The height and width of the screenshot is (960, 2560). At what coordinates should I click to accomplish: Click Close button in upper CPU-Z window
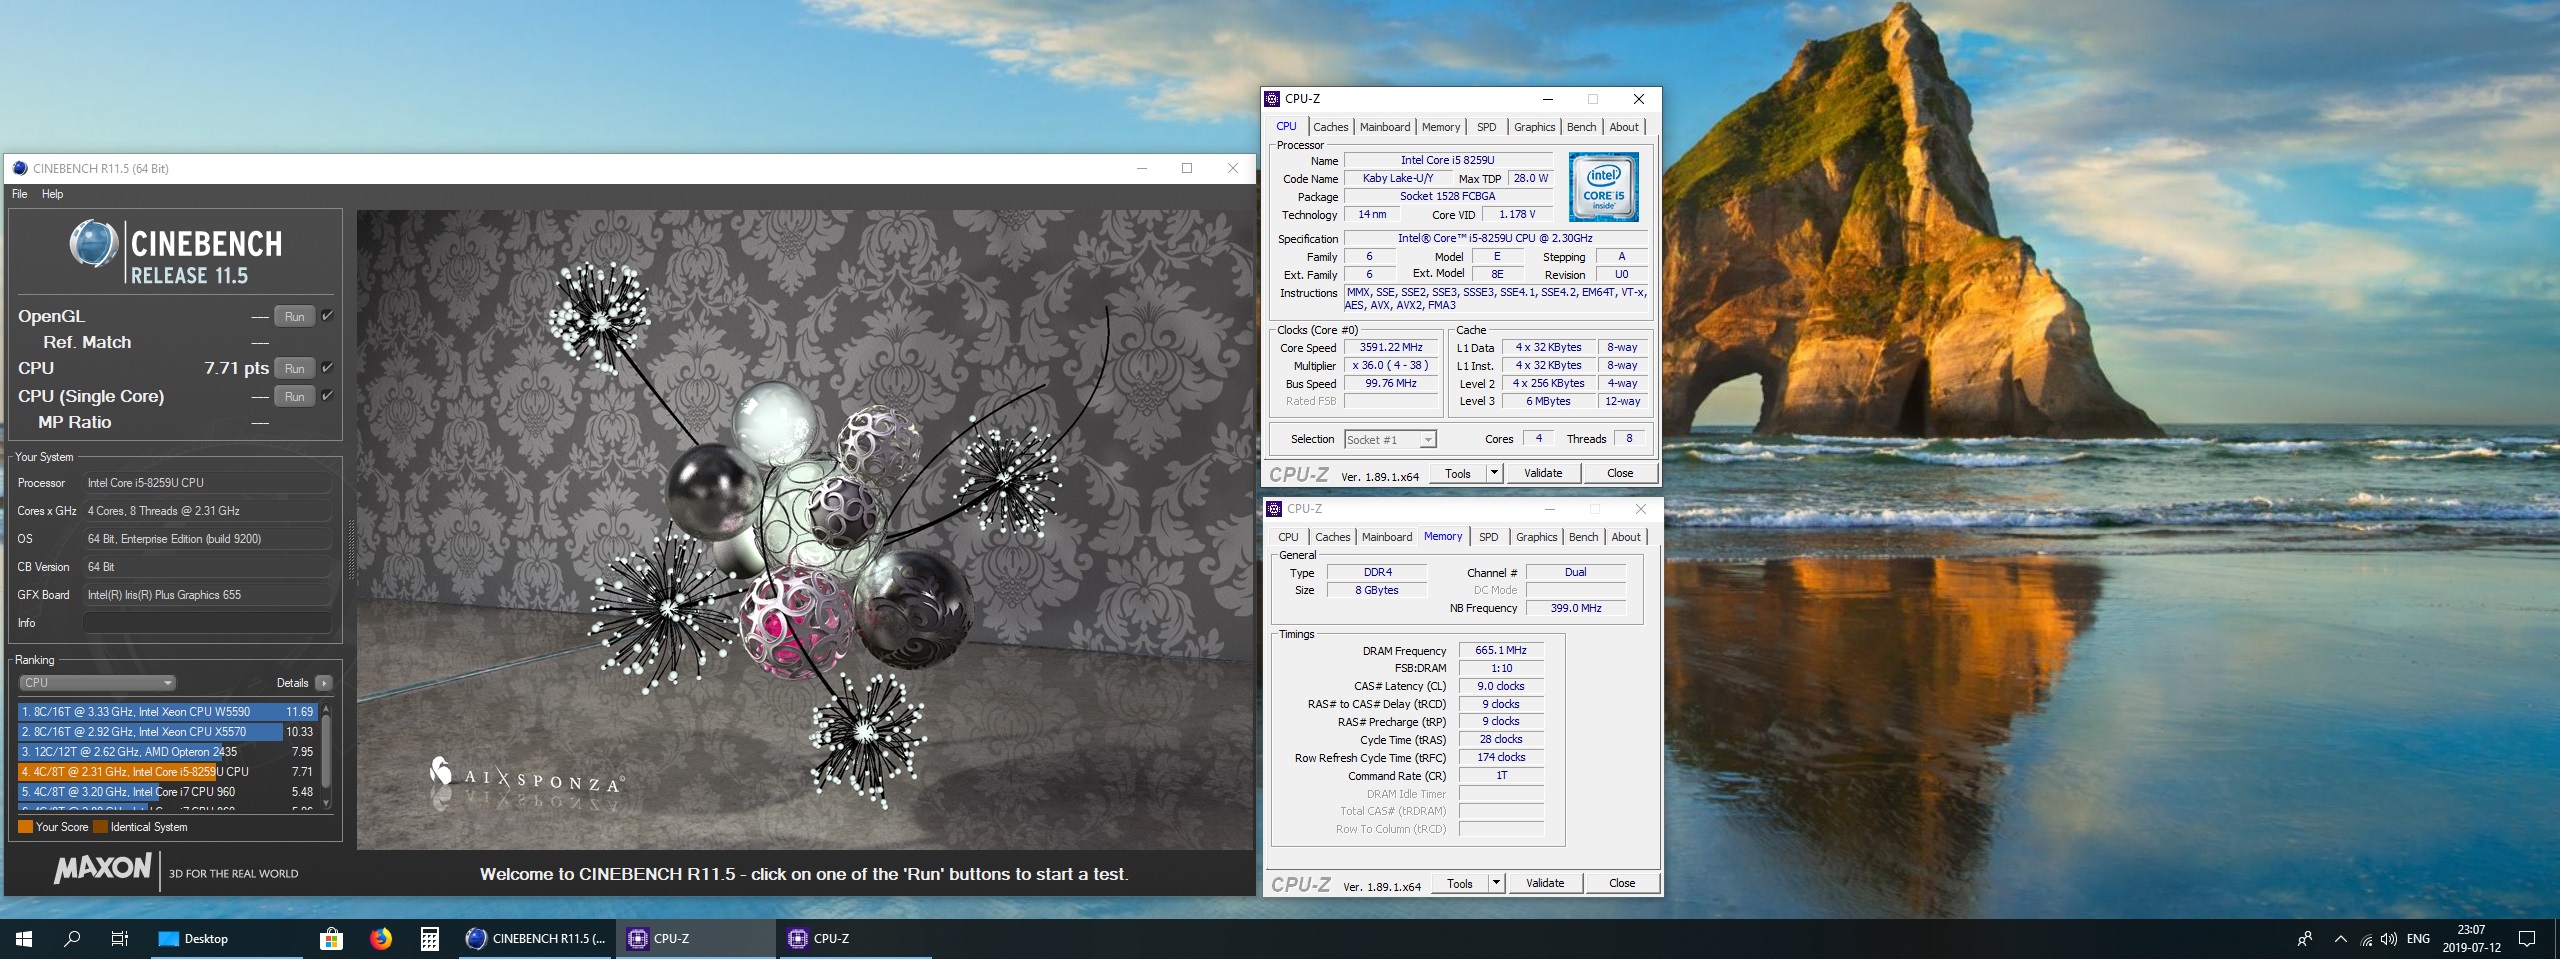coord(1620,473)
